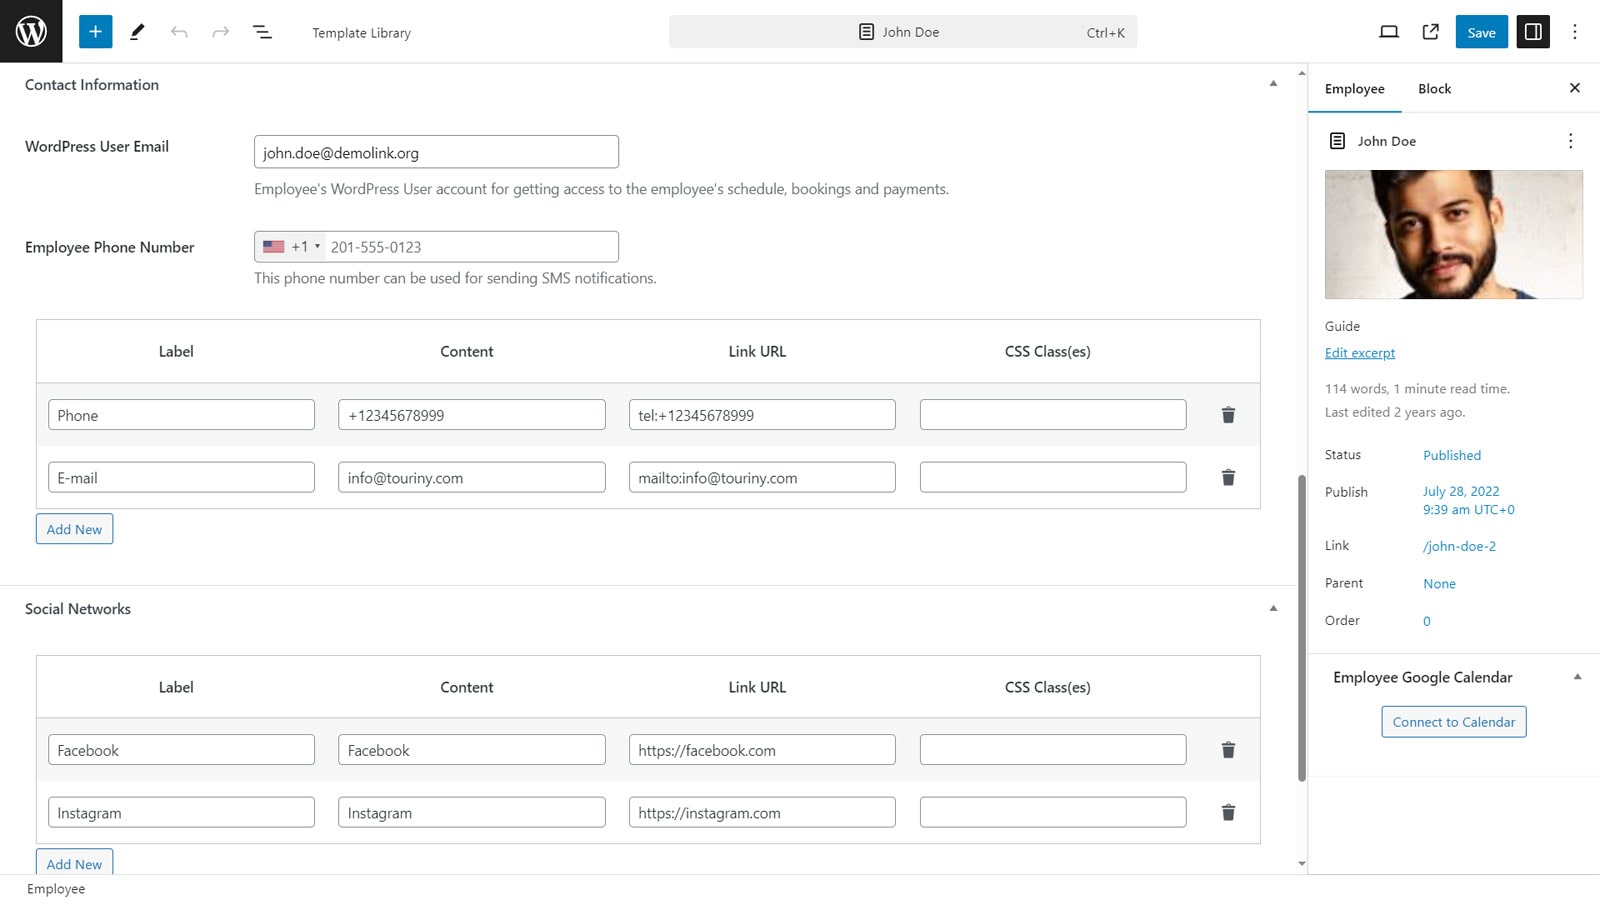Close the settings sidebar
Viewport: 1600px width, 900px height.
point(1574,88)
